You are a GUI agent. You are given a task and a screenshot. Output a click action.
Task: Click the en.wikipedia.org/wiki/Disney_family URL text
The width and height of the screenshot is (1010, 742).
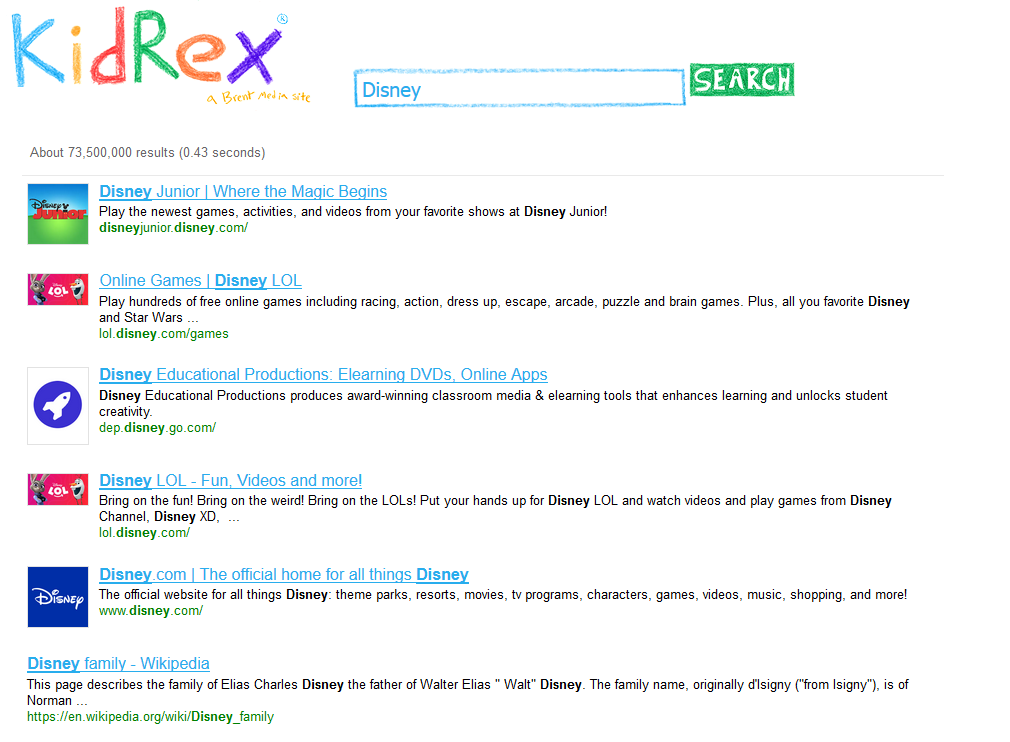point(150,717)
